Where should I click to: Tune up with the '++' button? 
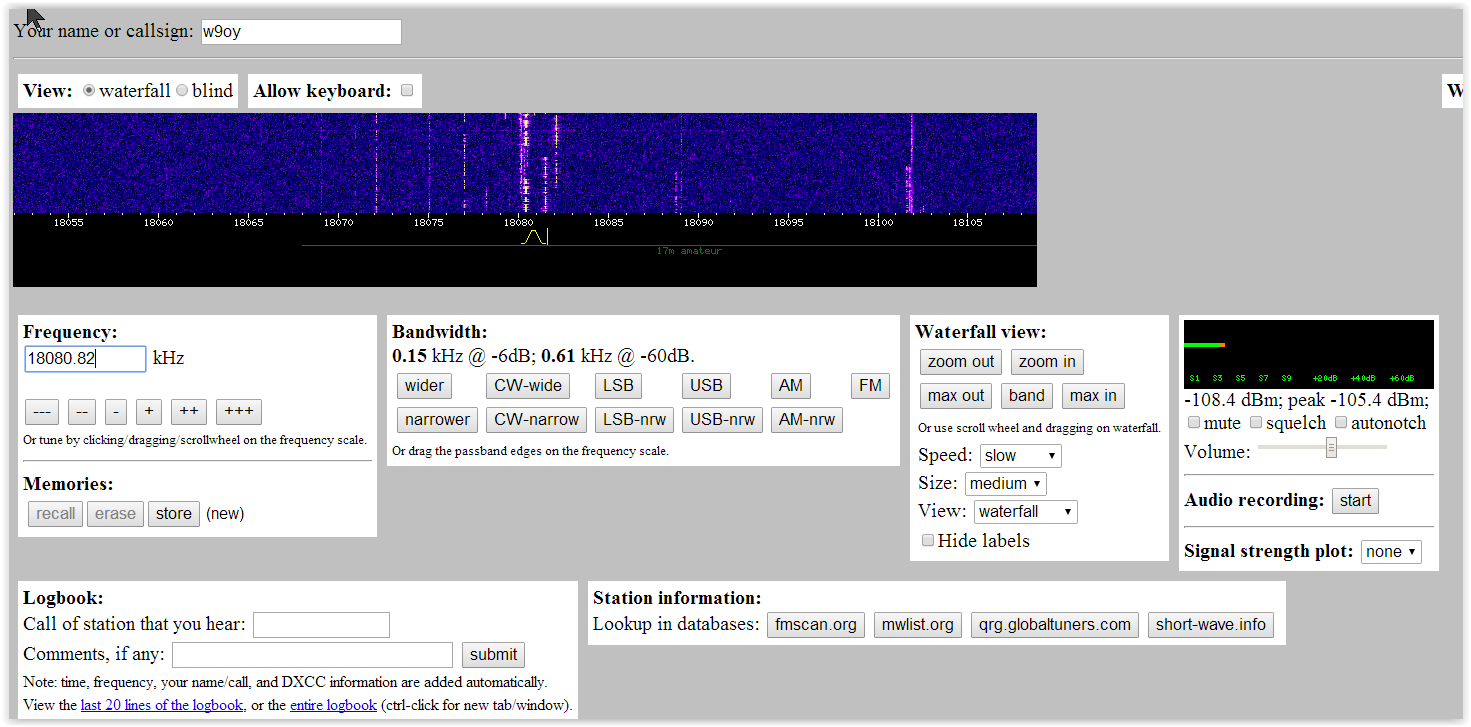[x=189, y=412]
